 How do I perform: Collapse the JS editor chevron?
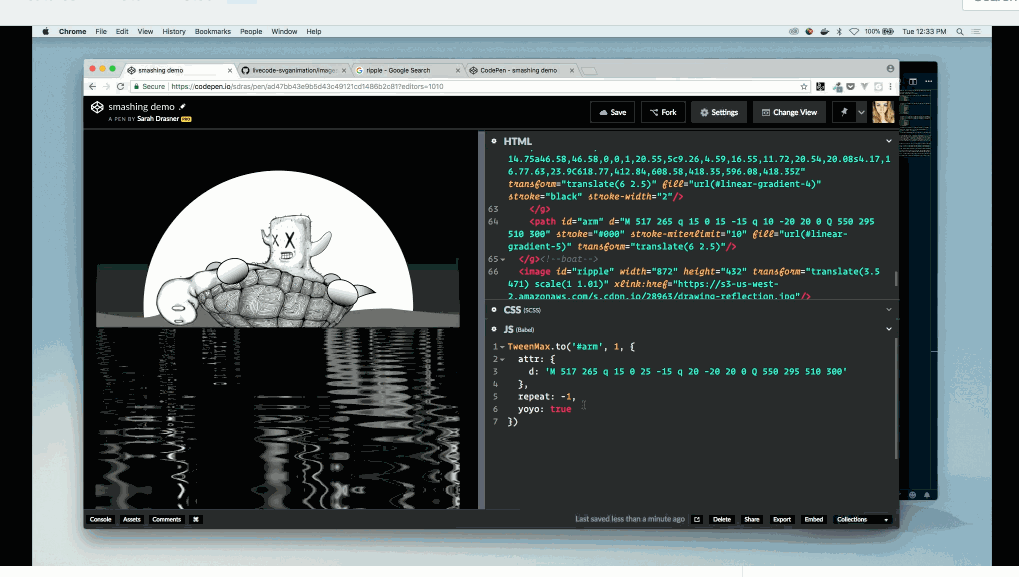(x=888, y=329)
